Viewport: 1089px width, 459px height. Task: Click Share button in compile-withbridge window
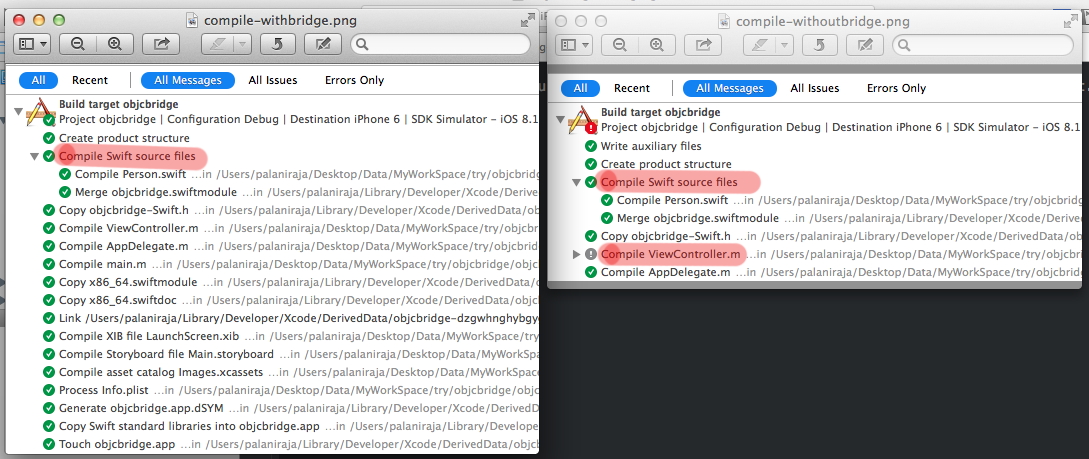coord(161,44)
